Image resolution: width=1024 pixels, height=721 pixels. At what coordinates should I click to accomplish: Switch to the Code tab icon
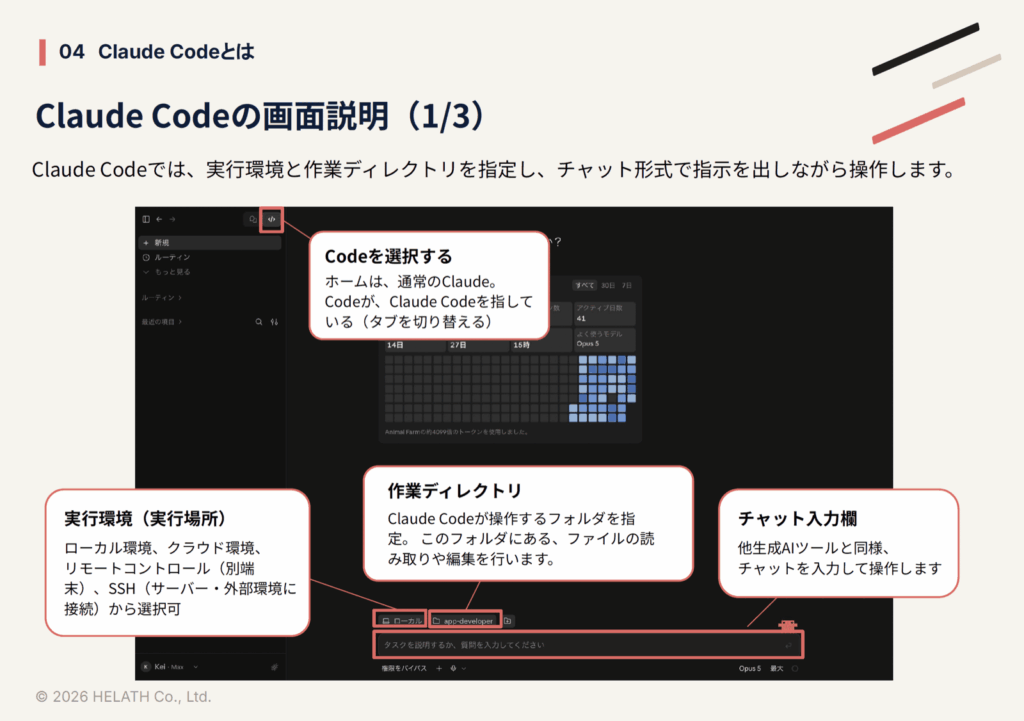272,219
